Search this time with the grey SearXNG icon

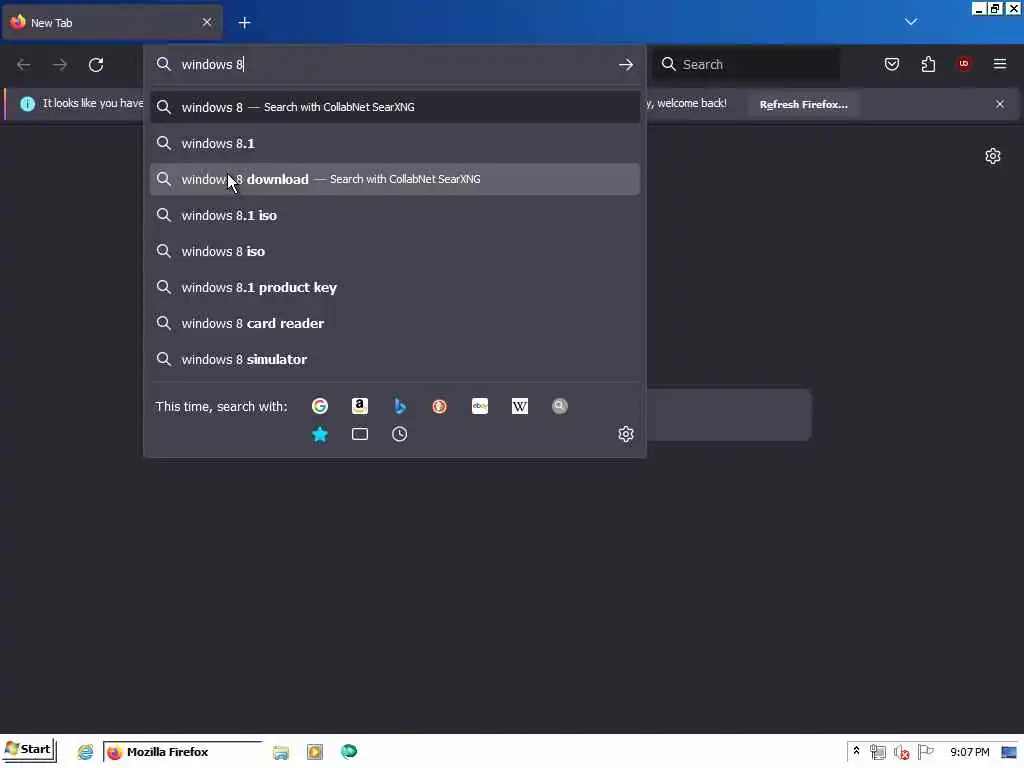(x=560, y=406)
